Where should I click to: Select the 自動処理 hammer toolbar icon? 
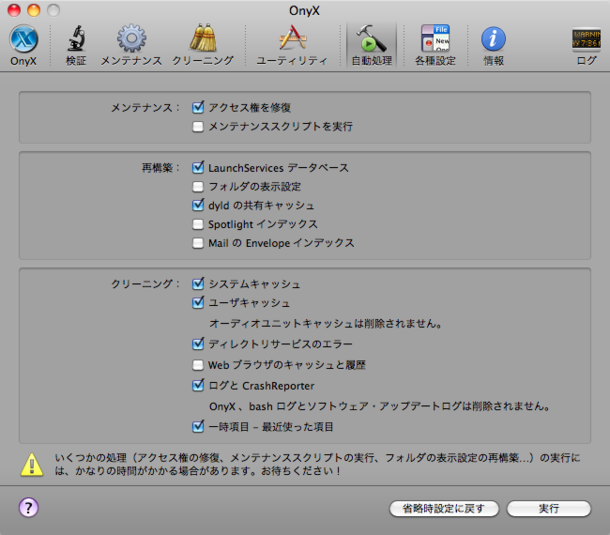[372, 45]
